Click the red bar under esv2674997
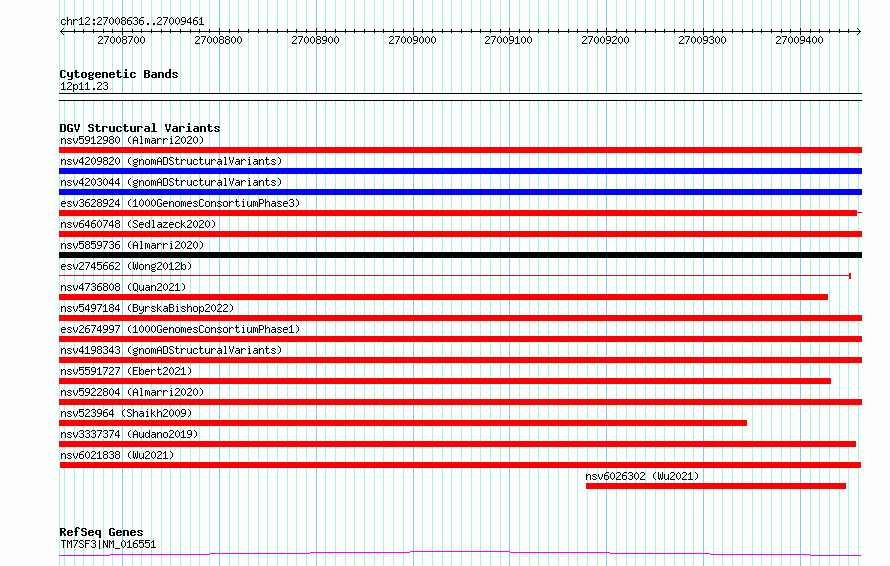890x566 pixels. 460,339
